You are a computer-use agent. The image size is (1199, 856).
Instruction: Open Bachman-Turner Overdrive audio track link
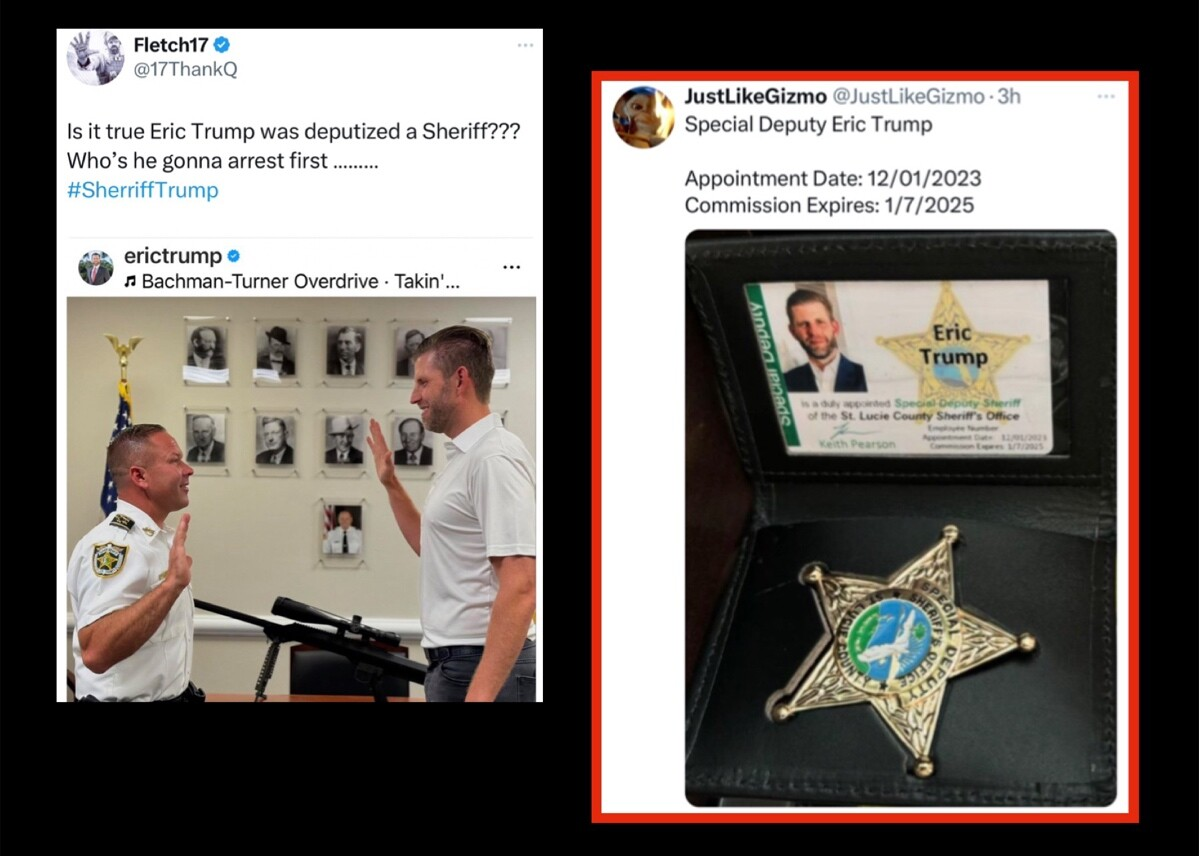click(x=292, y=282)
